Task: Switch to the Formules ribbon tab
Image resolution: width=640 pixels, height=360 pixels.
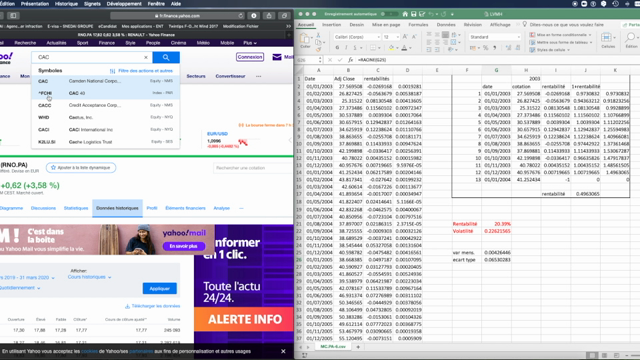Action: point(418,25)
